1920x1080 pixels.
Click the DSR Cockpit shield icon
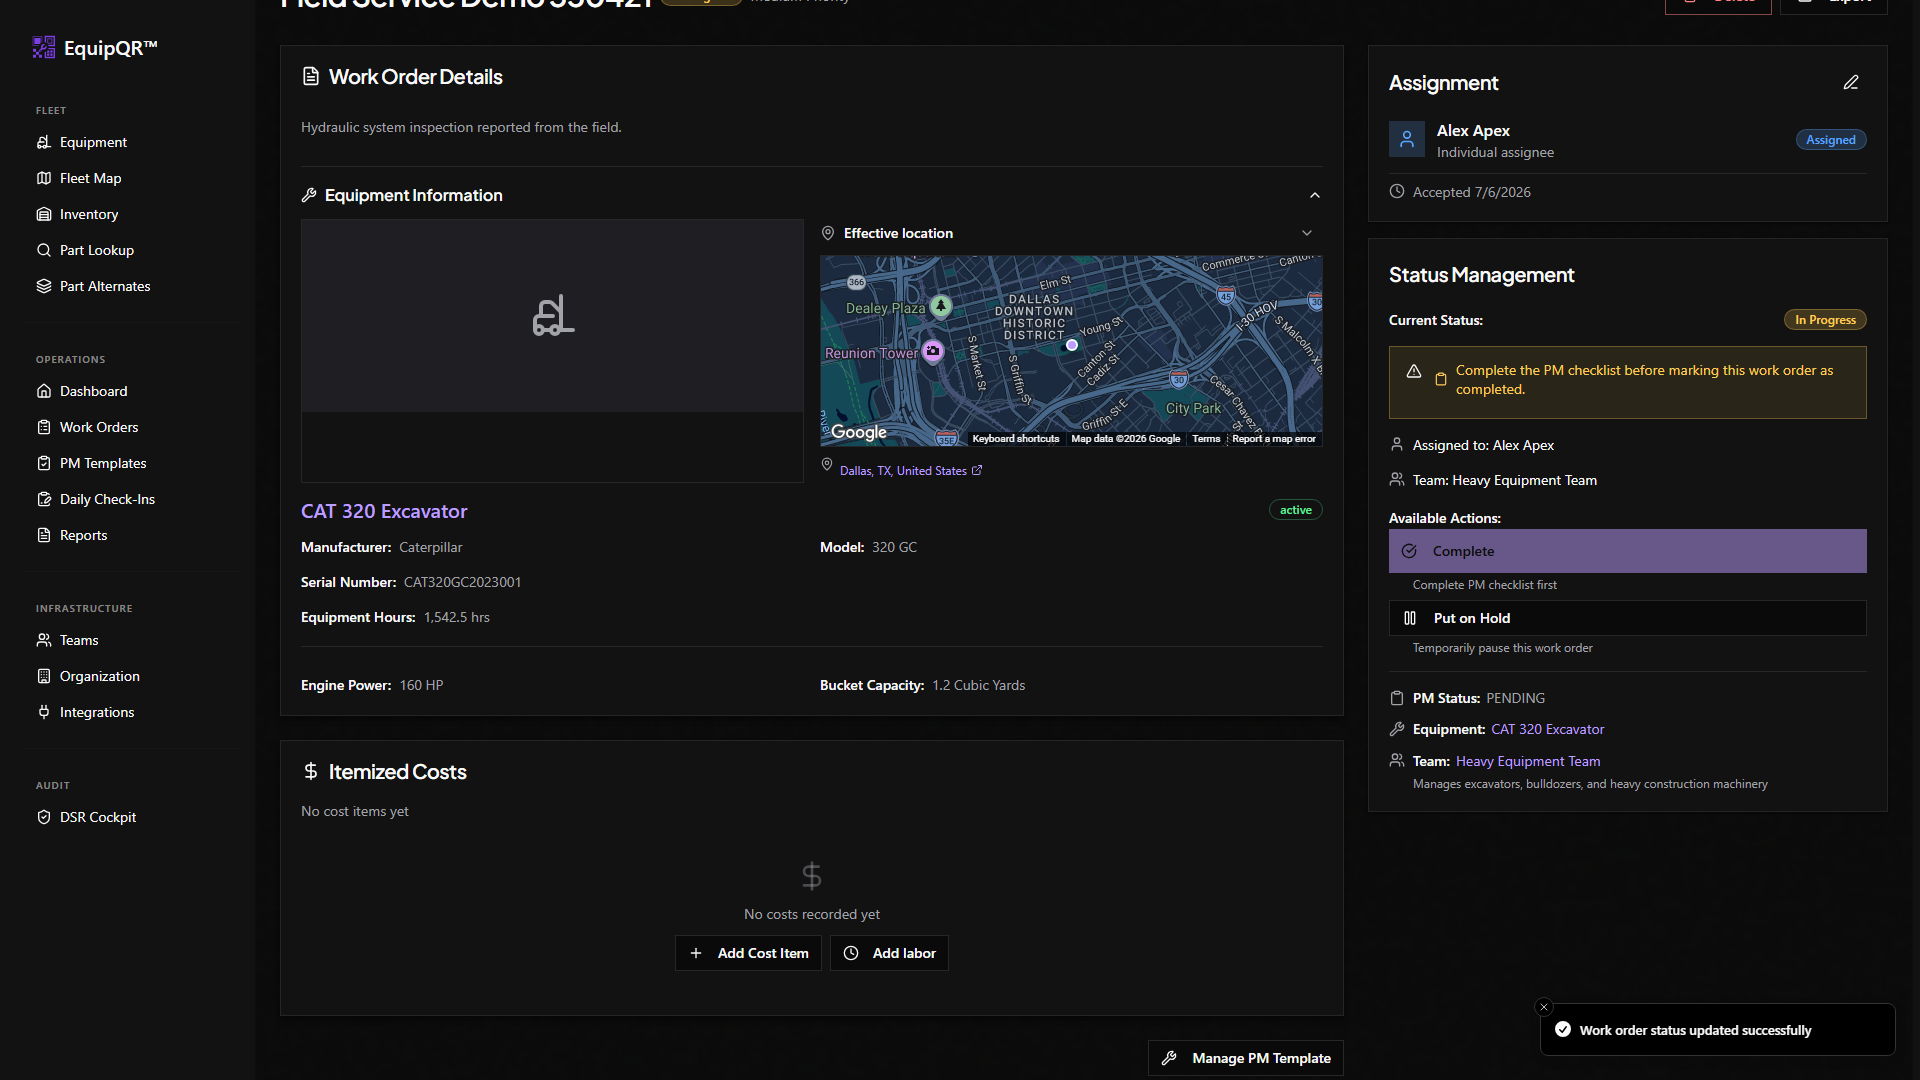pos(44,817)
